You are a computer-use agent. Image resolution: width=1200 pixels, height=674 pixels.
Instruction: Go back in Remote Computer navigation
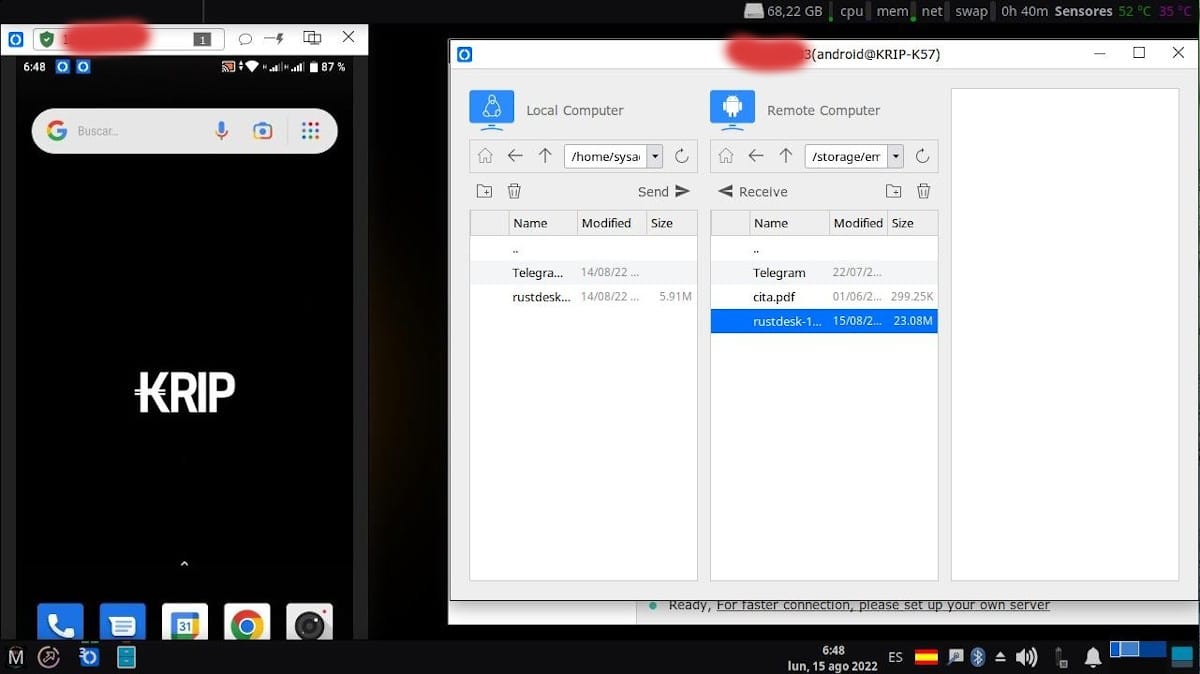pyautogui.click(x=756, y=156)
